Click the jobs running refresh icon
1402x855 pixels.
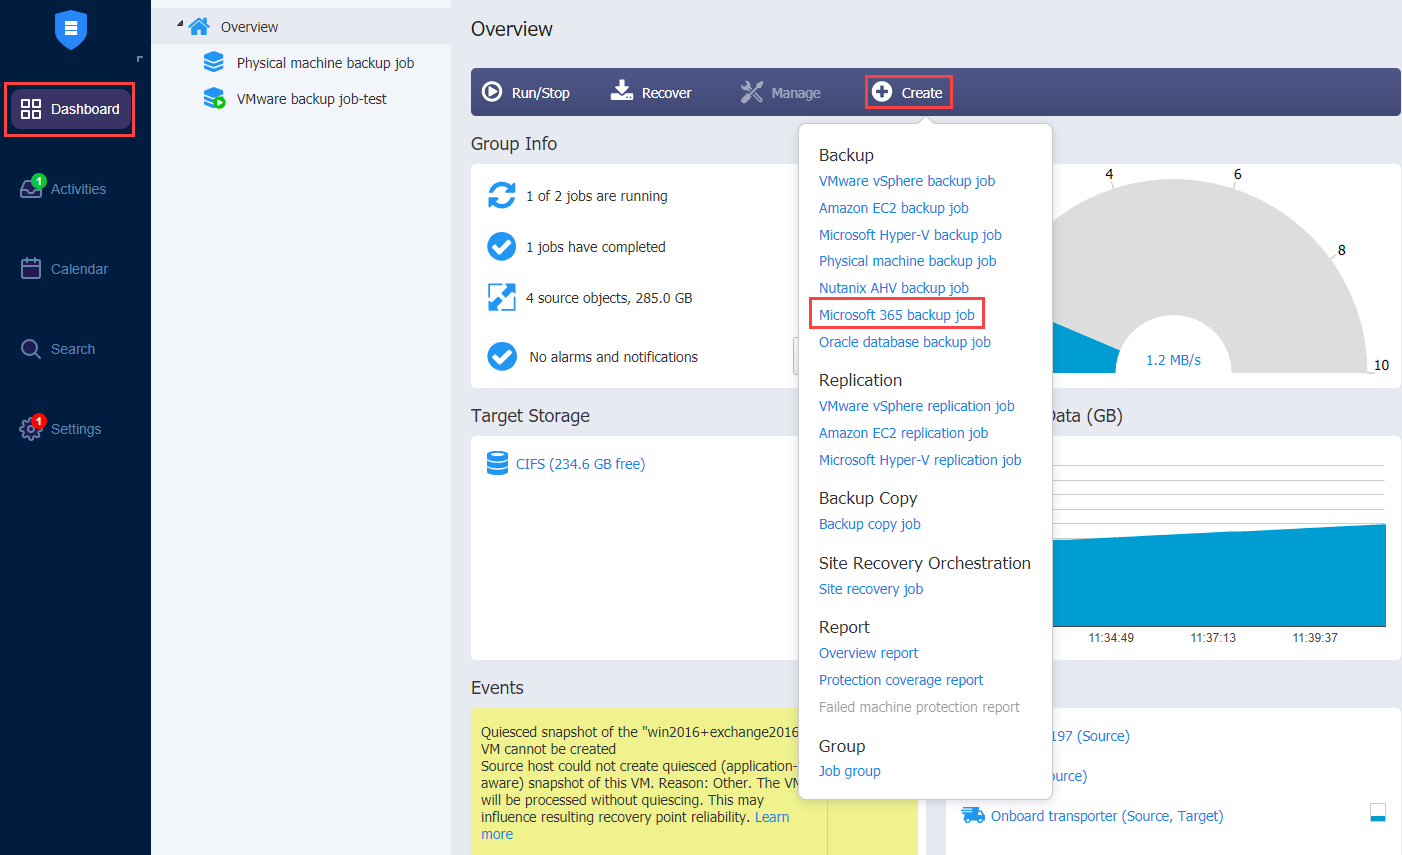[502, 195]
